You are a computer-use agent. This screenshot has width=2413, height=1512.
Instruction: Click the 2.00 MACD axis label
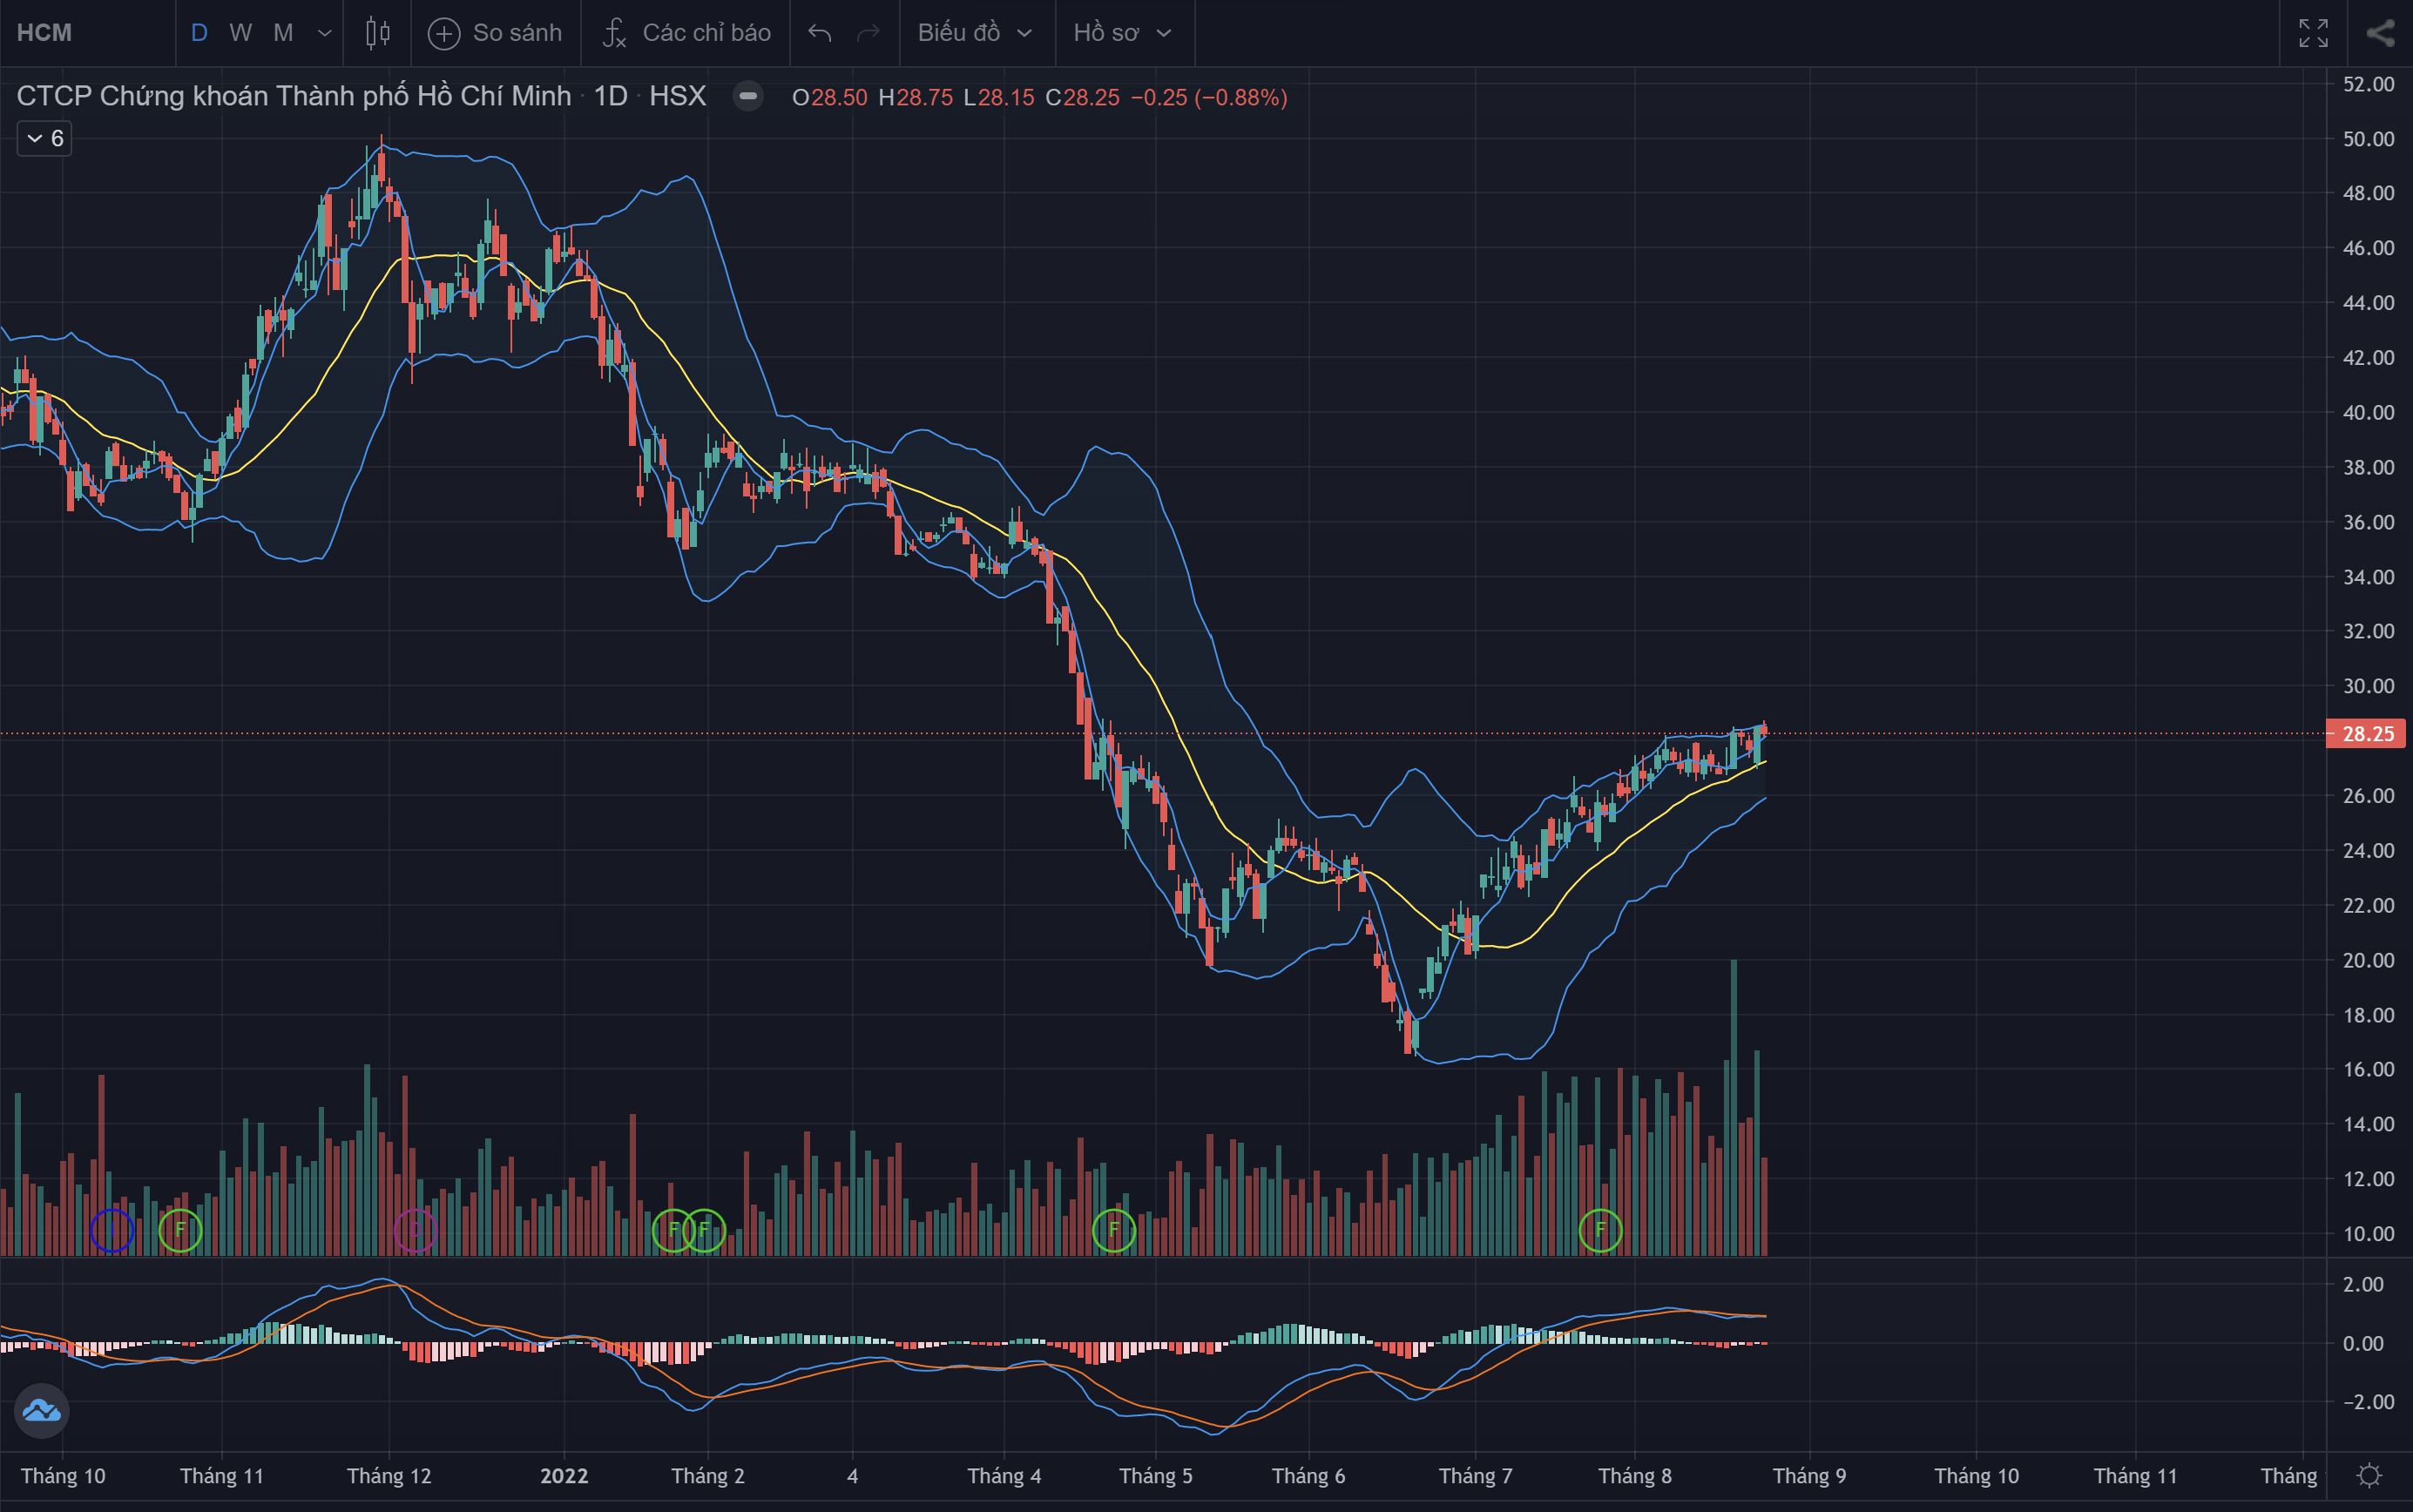2363,1284
